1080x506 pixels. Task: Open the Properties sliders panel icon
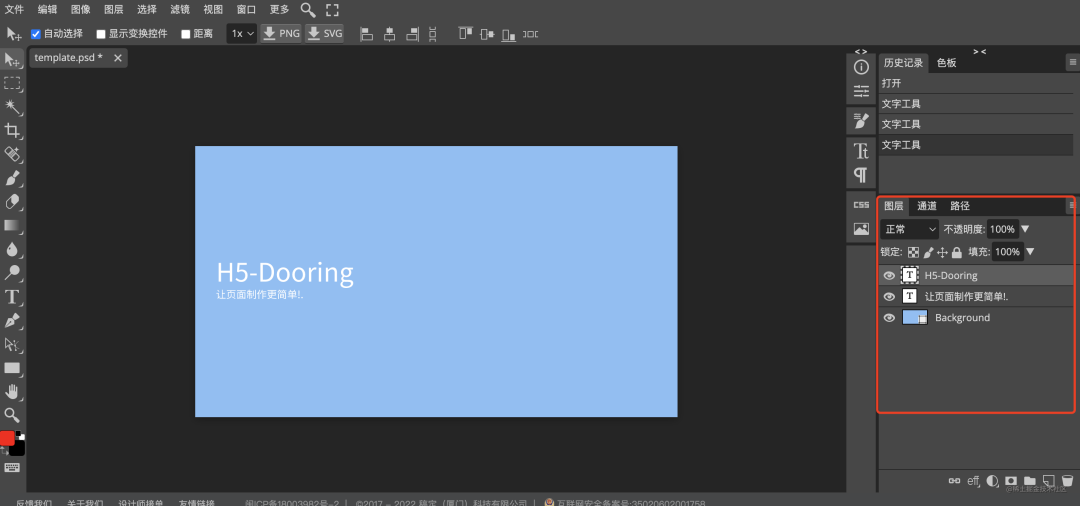(861, 91)
